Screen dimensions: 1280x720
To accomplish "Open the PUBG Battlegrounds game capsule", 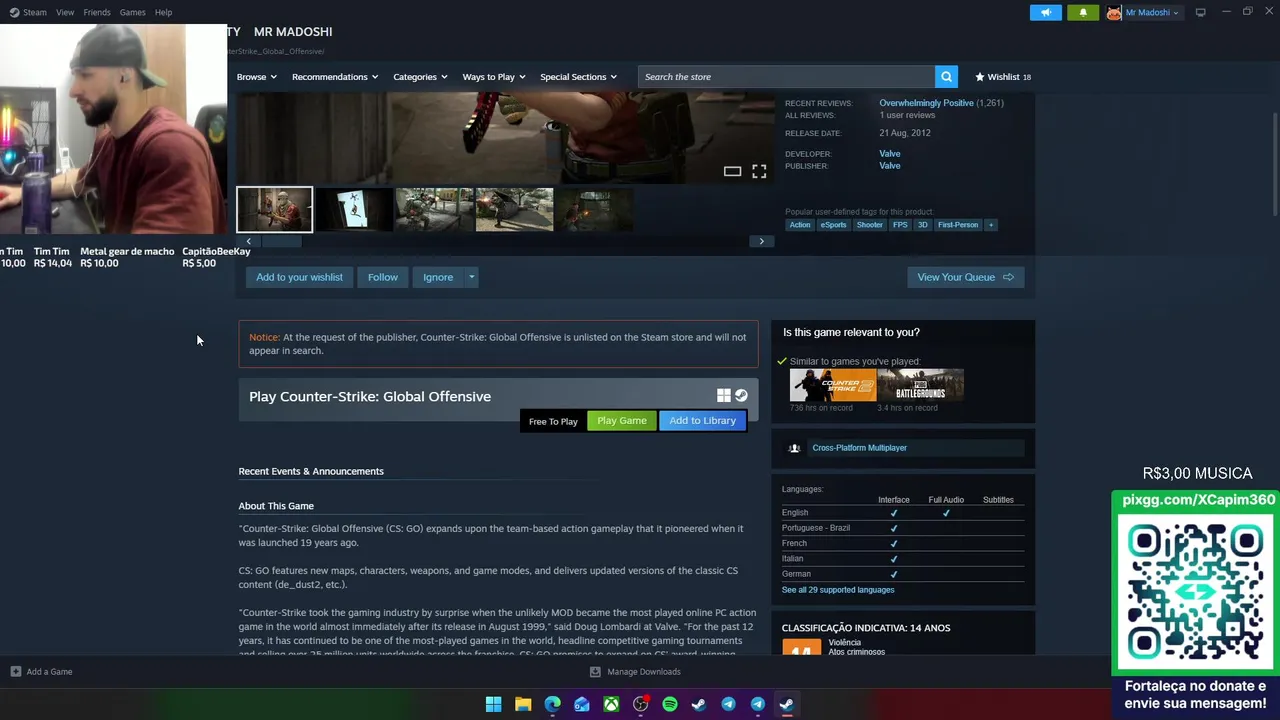I will [x=920, y=385].
